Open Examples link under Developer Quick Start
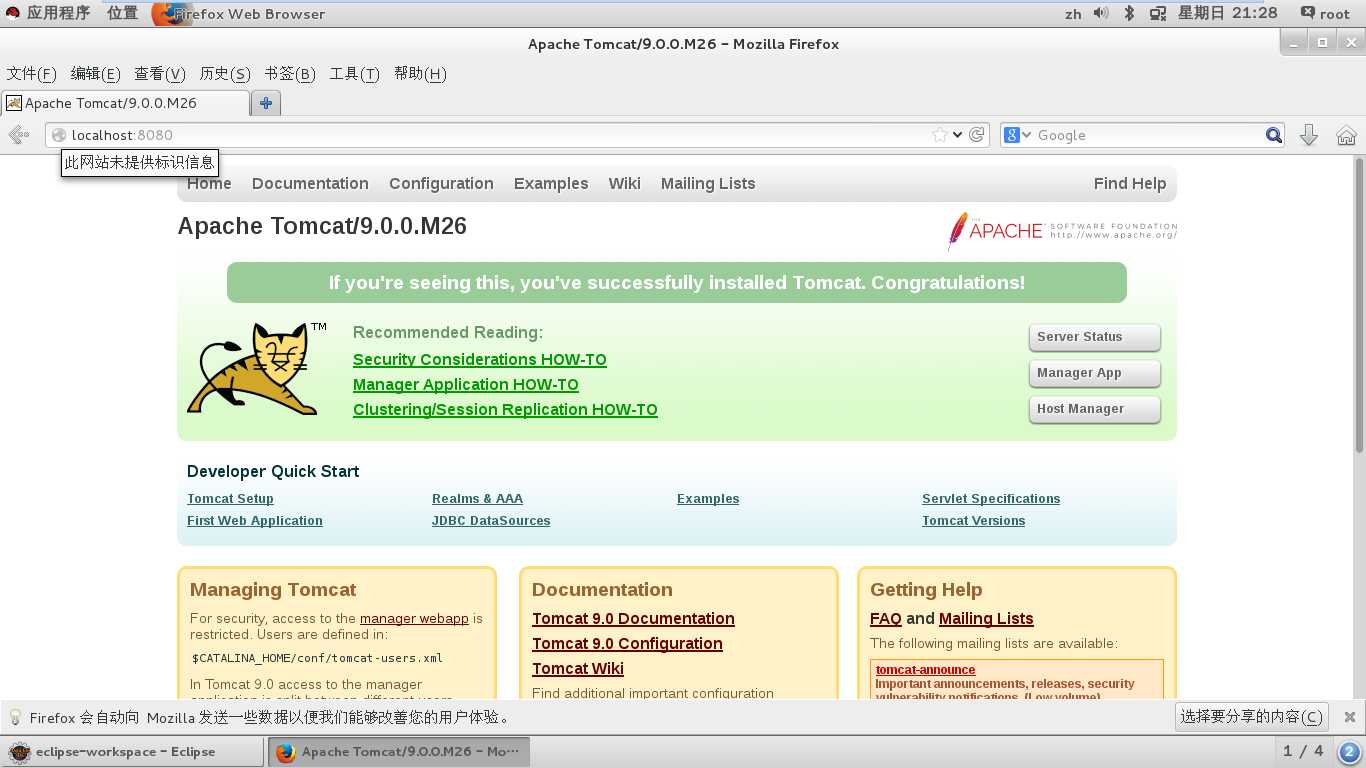Screen dimensions: 1366x768 tap(708, 498)
